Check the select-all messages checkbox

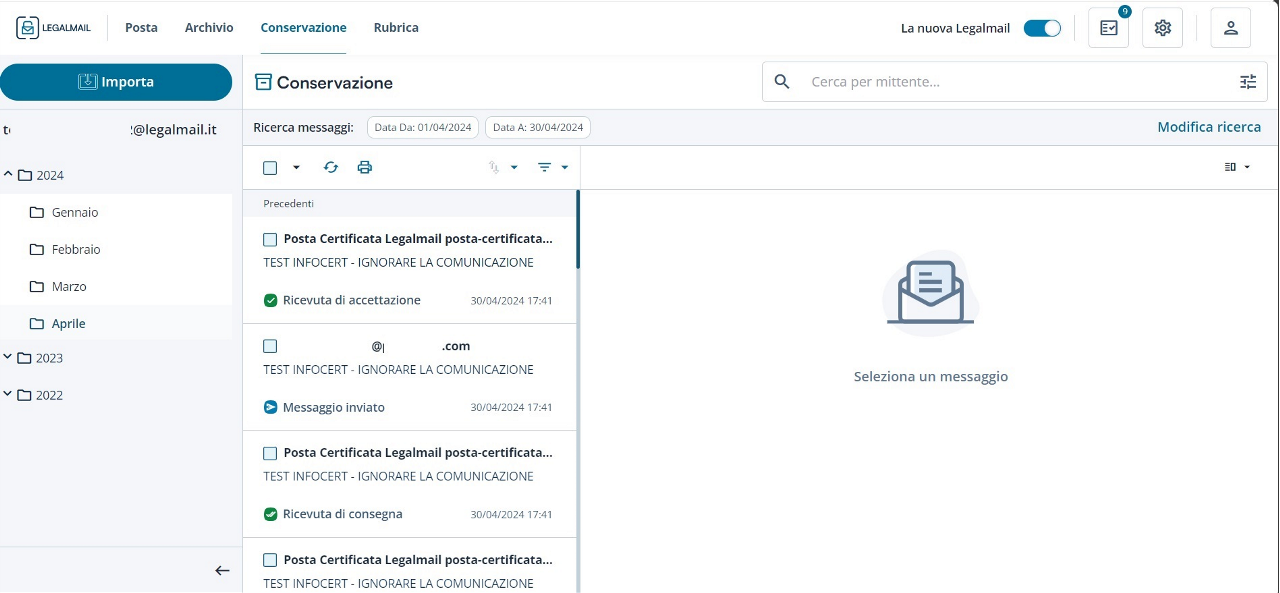tap(270, 168)
